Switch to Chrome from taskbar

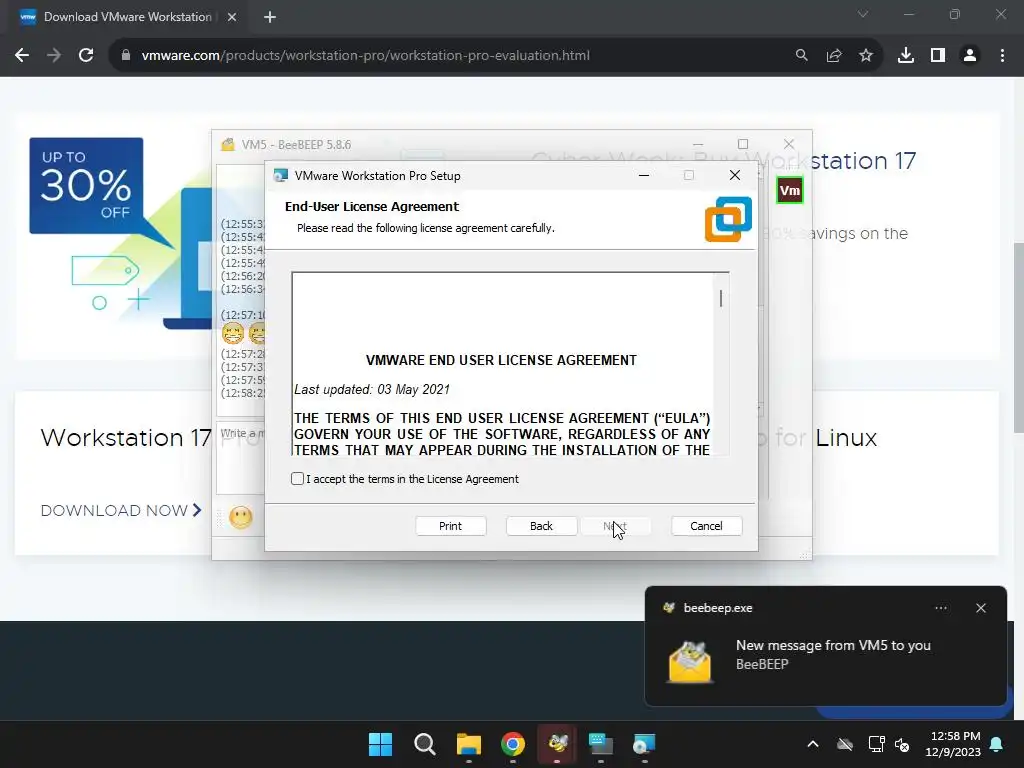[x=513, y=744]
